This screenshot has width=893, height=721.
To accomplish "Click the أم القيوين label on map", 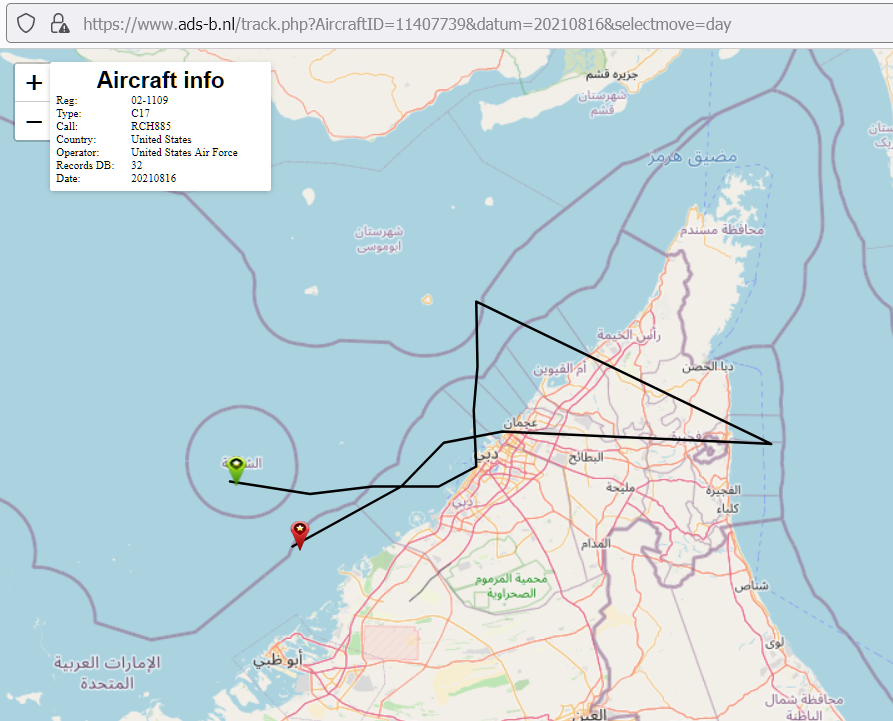I will point(560,369).
